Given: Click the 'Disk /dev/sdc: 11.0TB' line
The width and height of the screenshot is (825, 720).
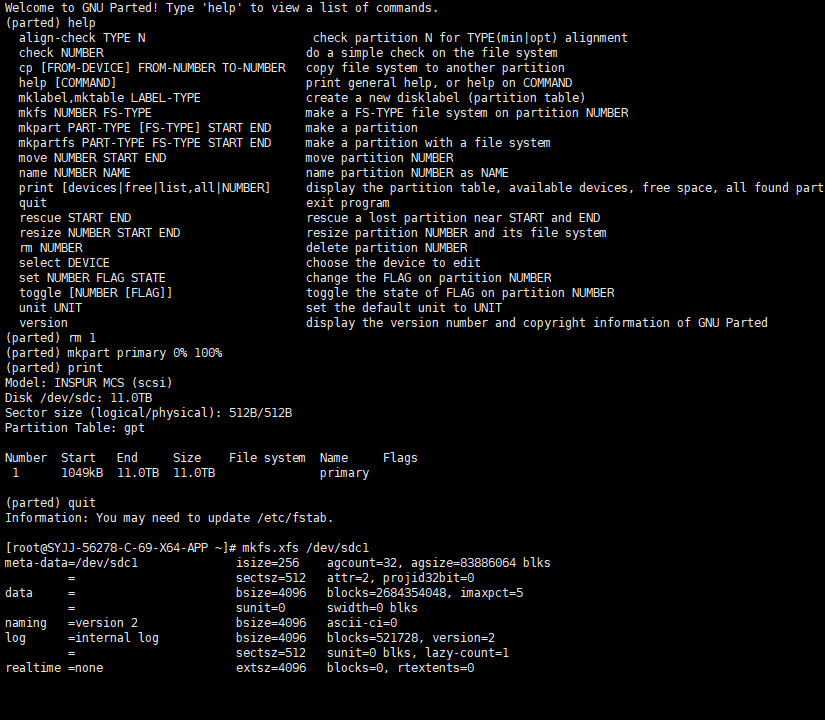Looking at the screenshot, I should click(x=78, y=398).
